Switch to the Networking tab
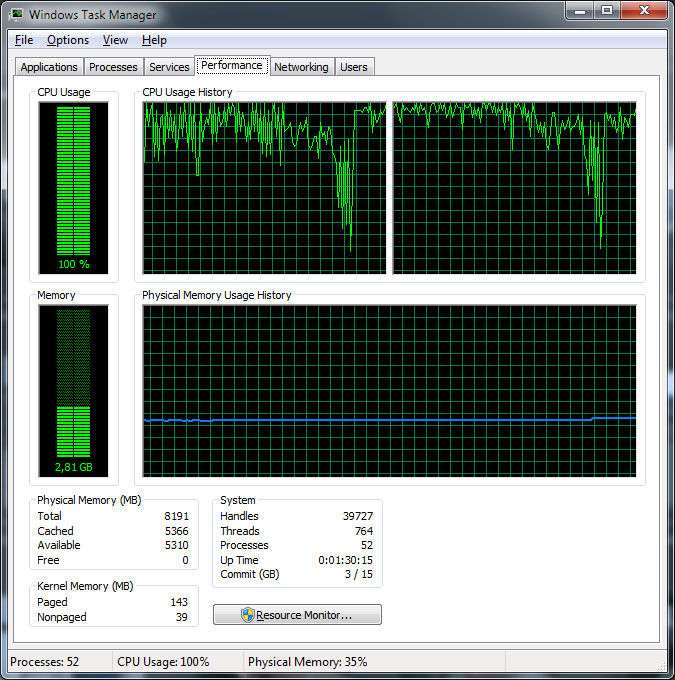 pos(301,67)
